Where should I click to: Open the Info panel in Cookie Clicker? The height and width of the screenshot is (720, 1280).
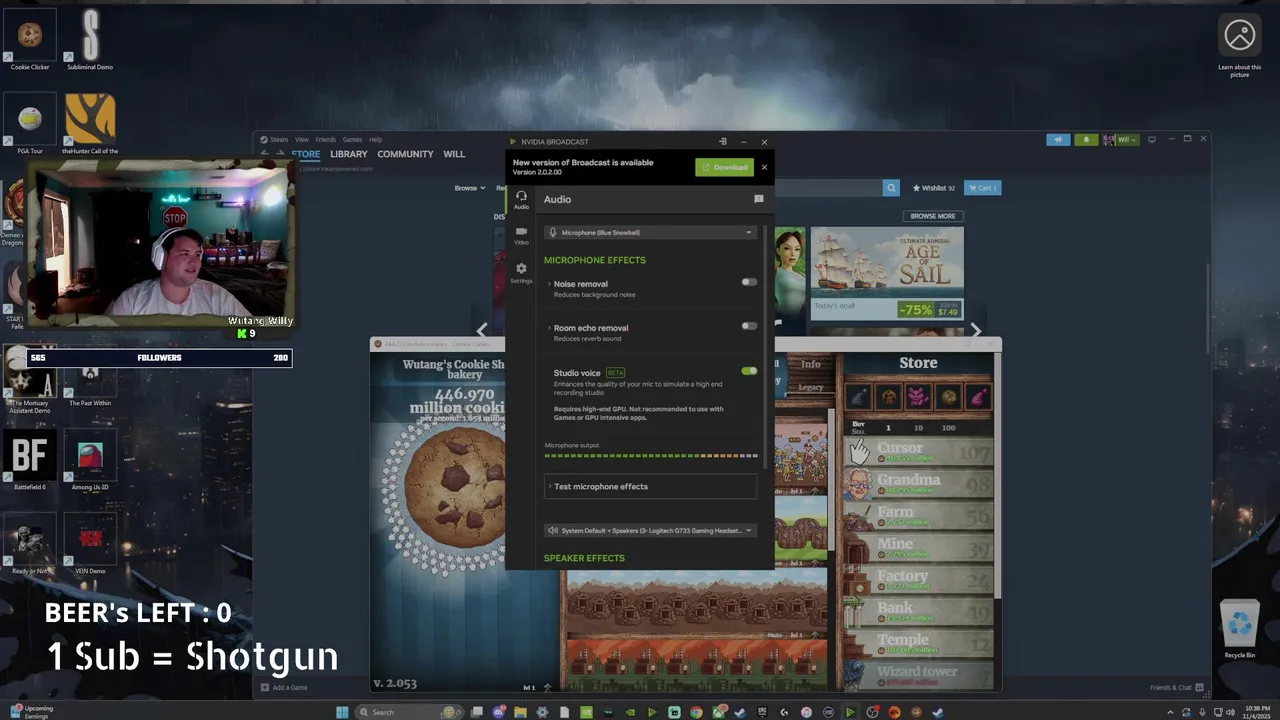coord(811,363)
